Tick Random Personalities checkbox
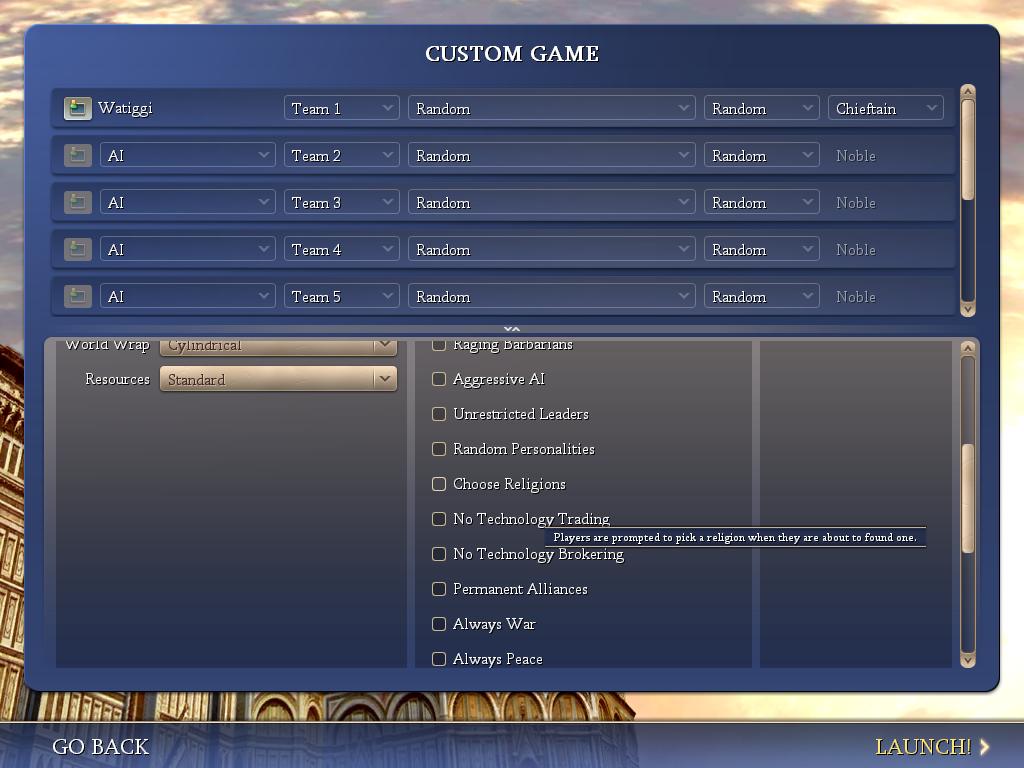Screen dimensions: 1024x768 [439, 449]
